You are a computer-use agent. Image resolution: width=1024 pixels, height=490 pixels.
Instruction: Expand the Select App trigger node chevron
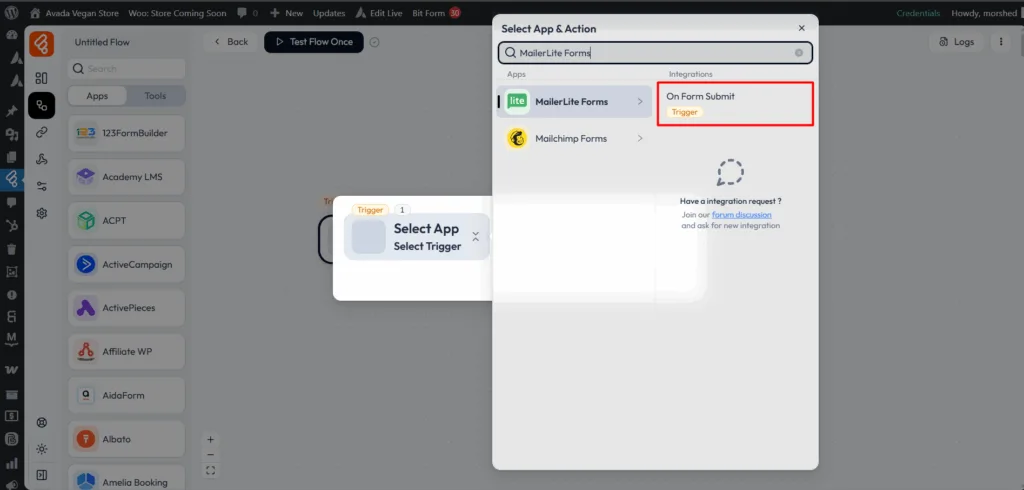coord(475,237)
